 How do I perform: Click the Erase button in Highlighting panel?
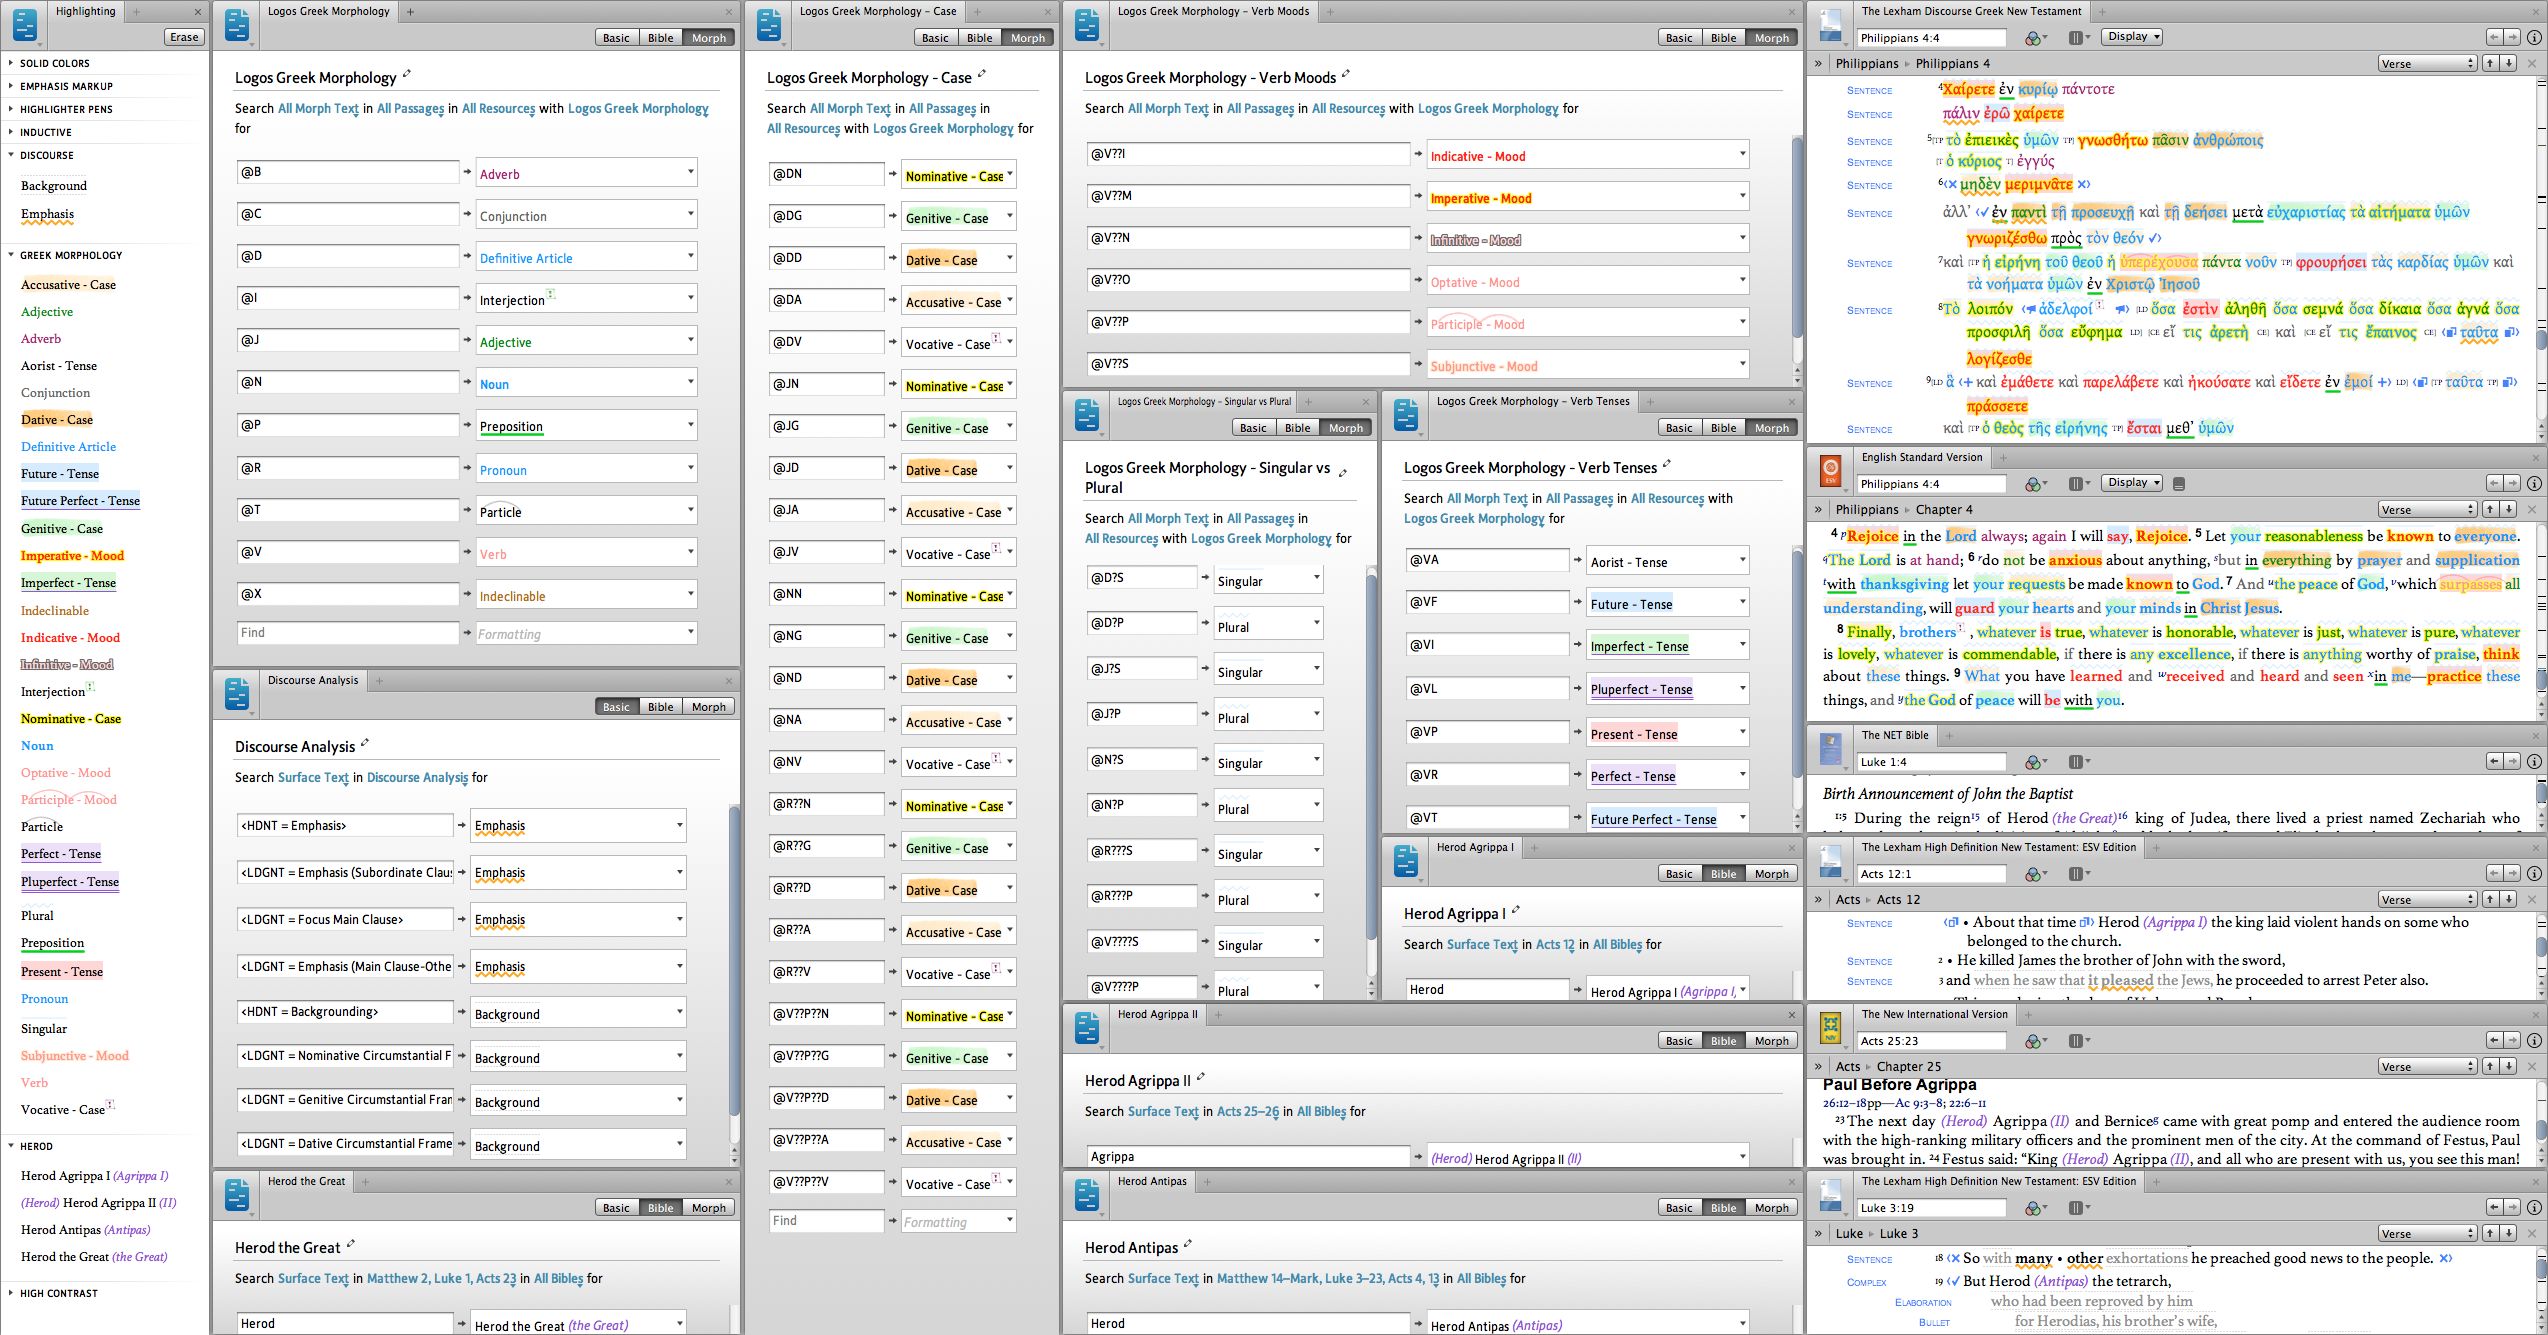(x=184, y=37)
